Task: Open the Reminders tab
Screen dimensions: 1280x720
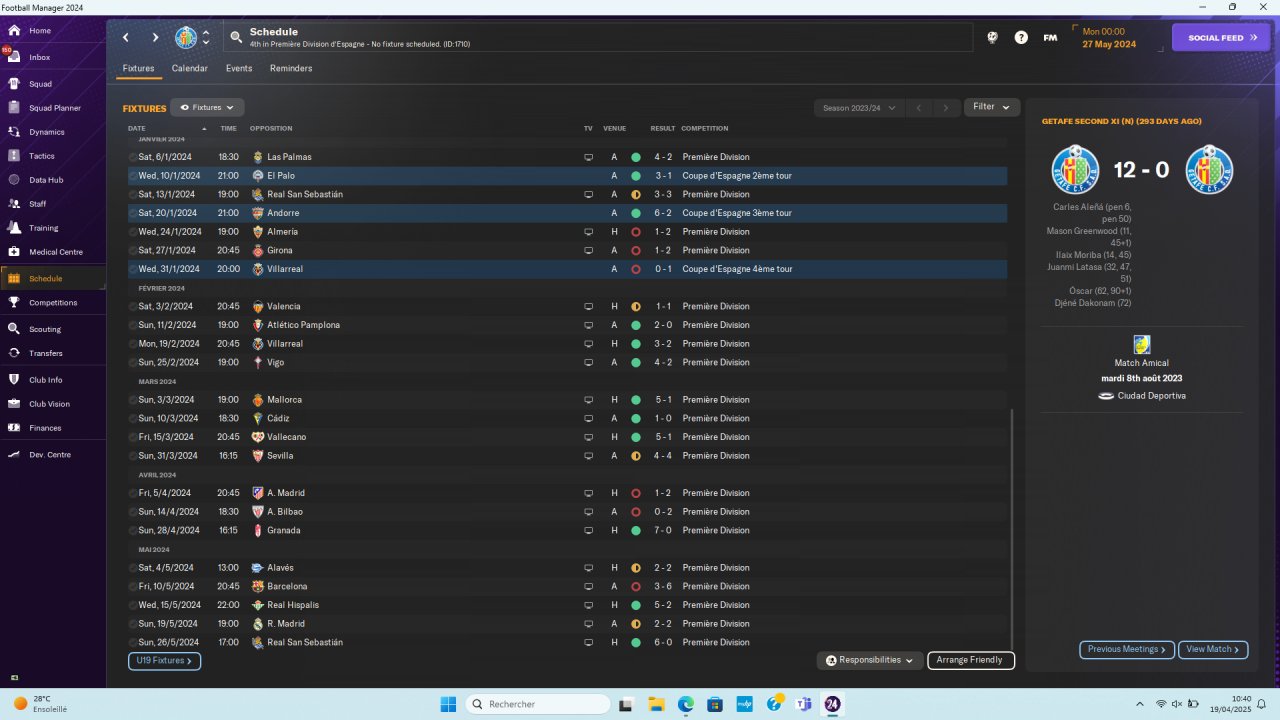Action: 291,68
